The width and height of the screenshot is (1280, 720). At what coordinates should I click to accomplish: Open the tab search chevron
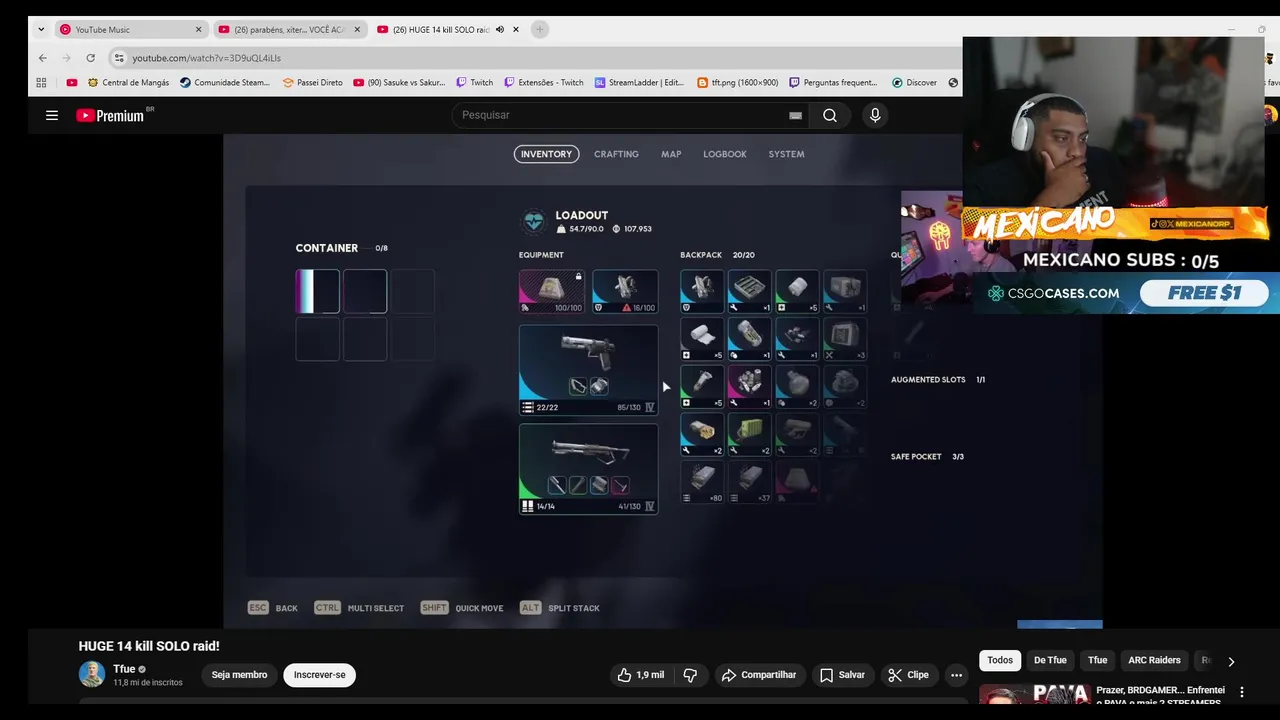[x=41, y=30]
